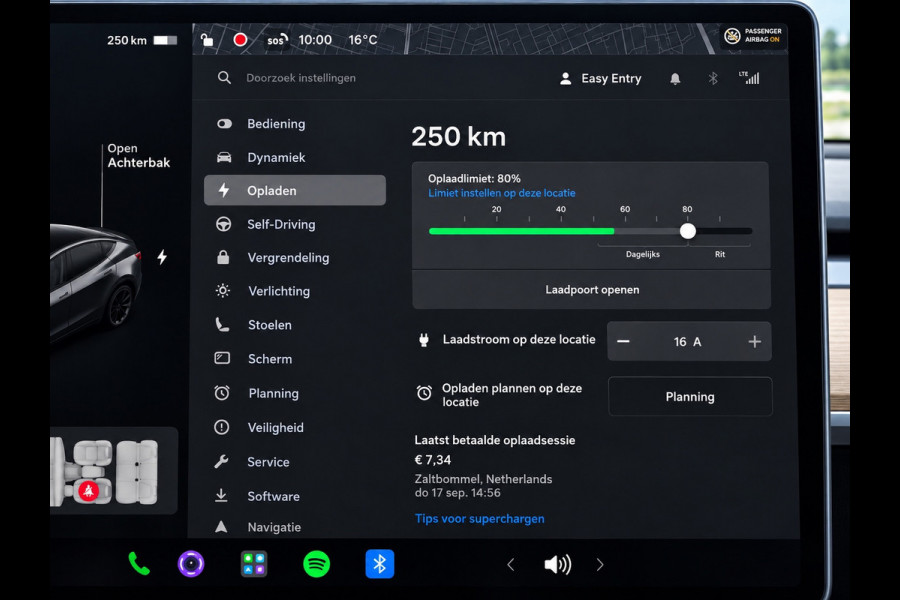Open the Dynamiek settings menu
The image size is (900, 600).
(x=295, y=157)
